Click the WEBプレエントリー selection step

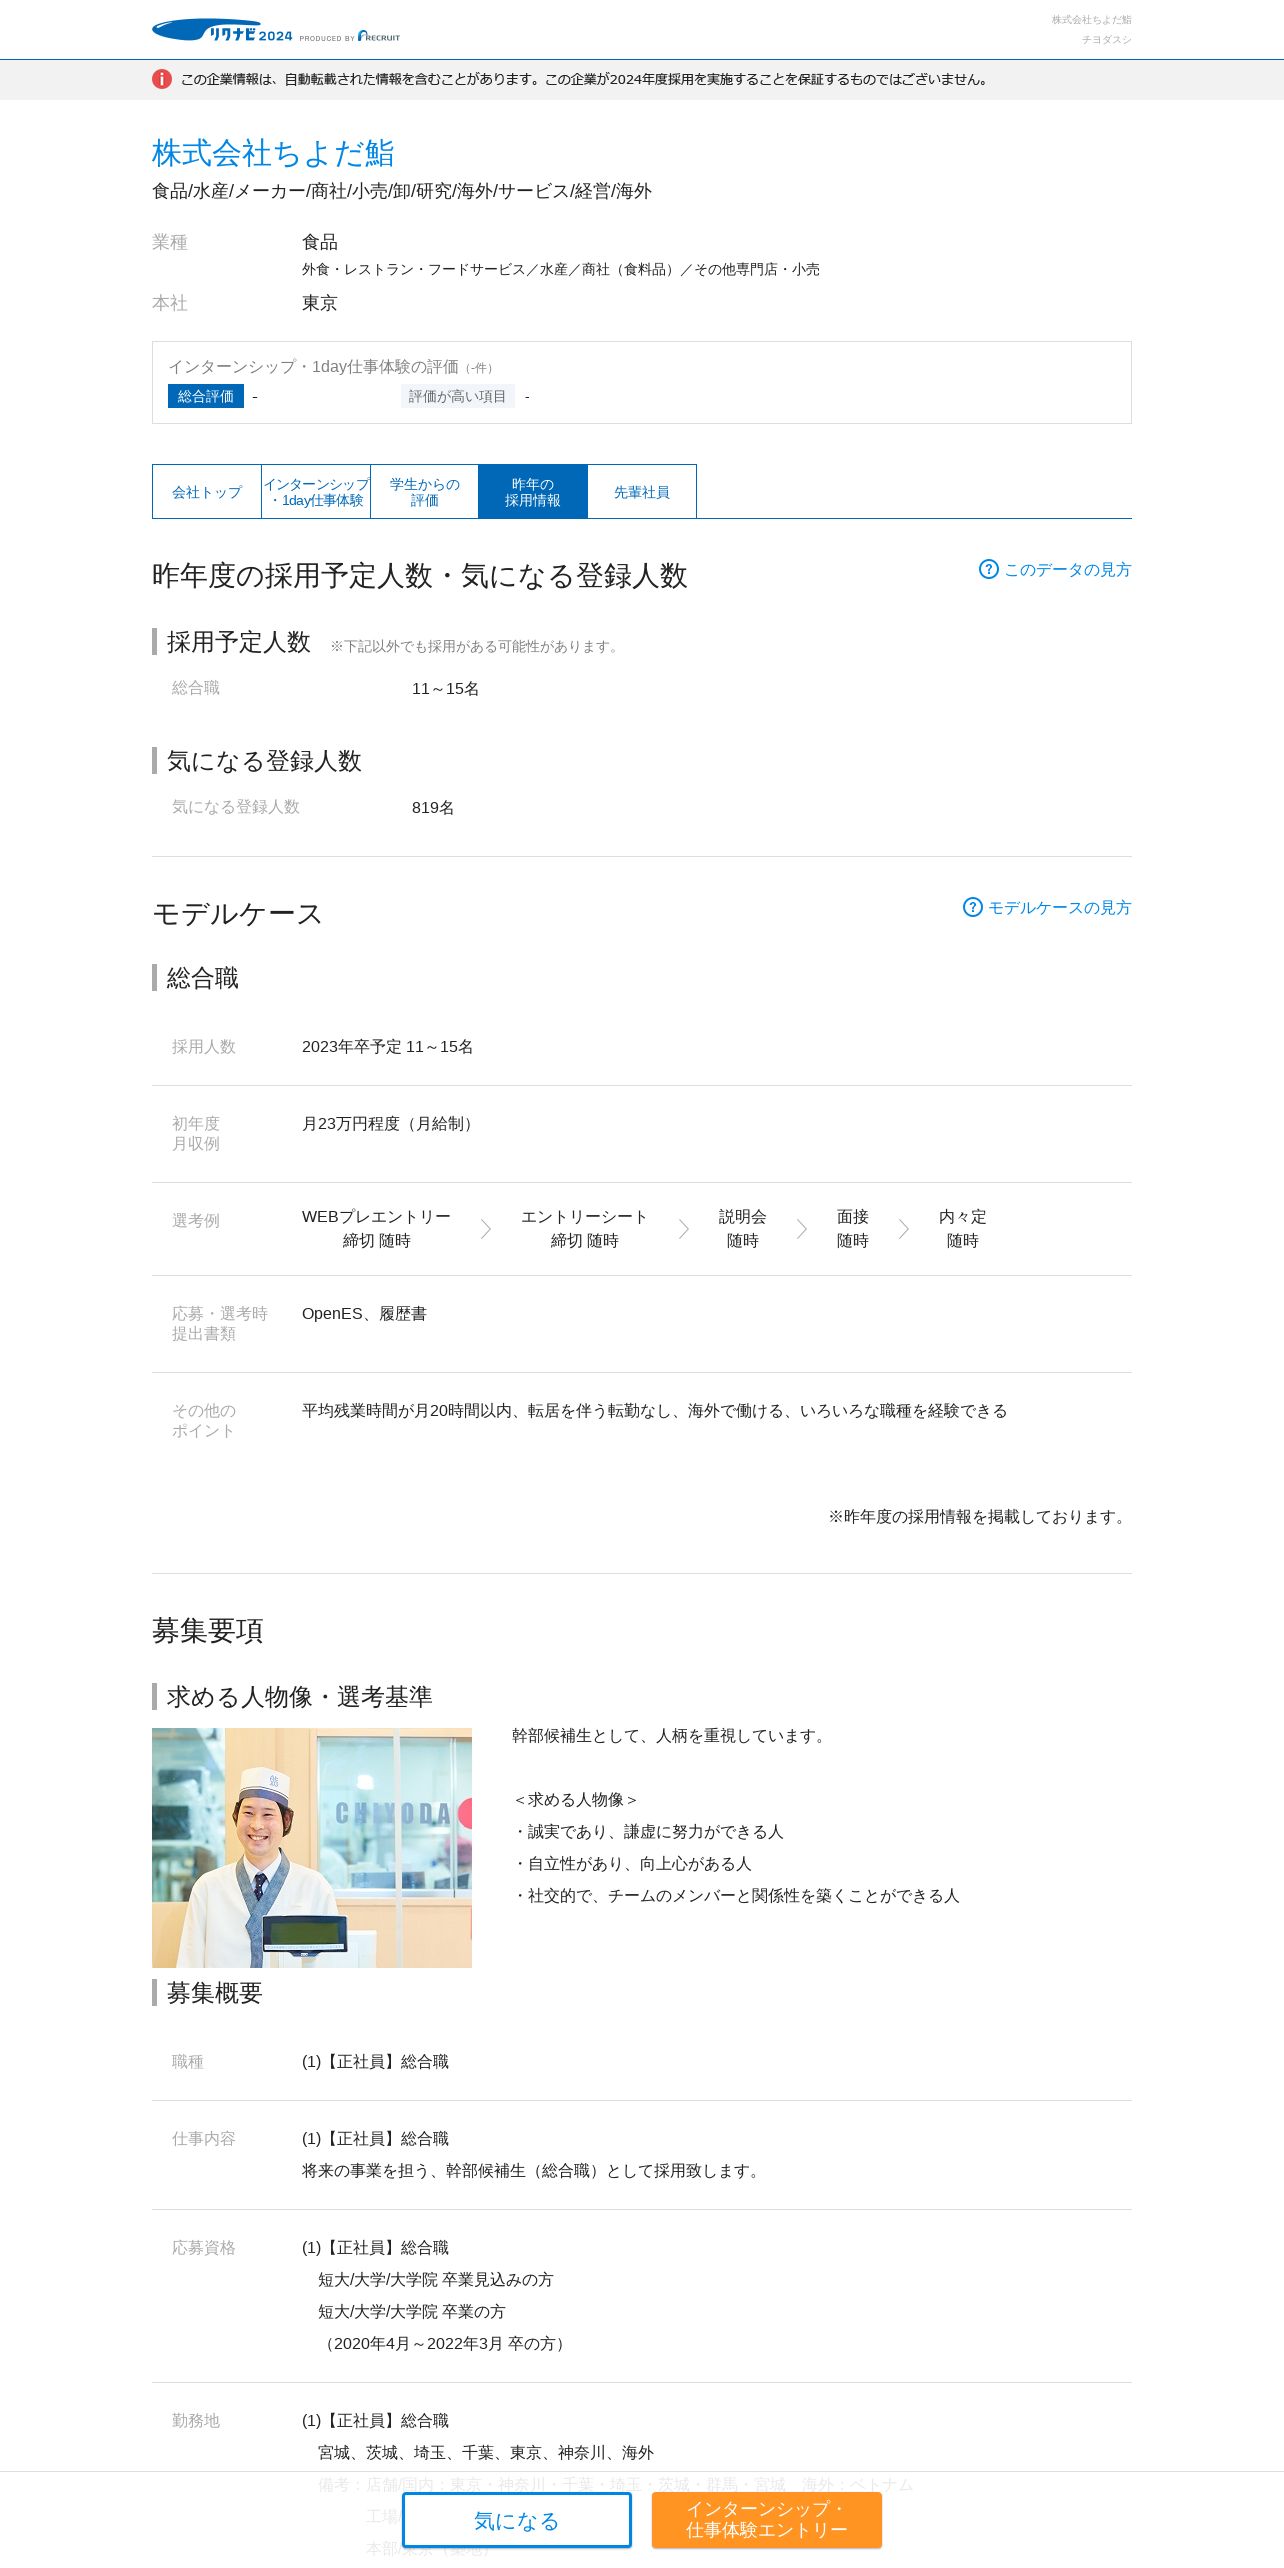tap(376, 1228)
